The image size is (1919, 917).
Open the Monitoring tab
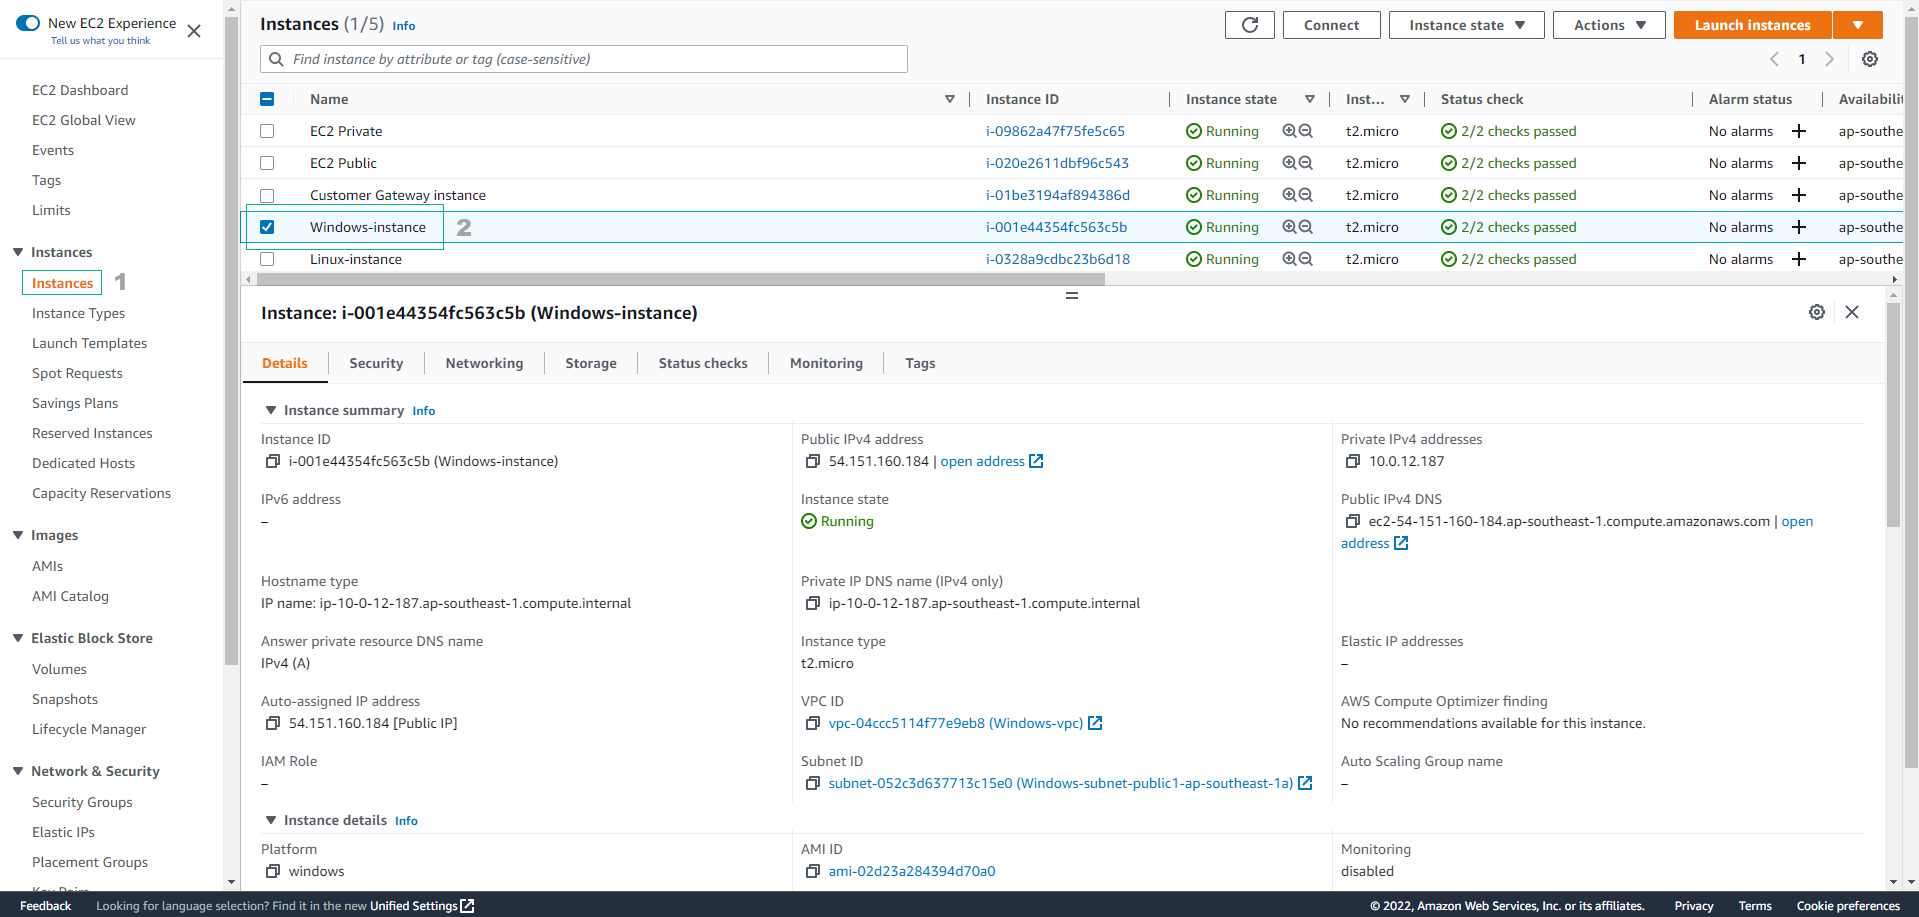(x=826, y=363)
